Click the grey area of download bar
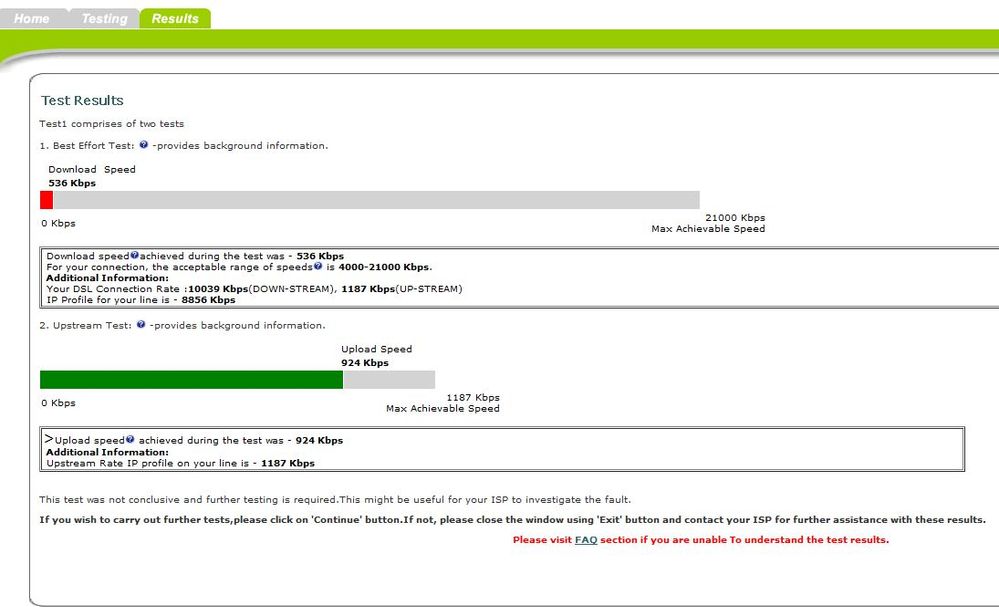Screen dimensions: 999x607 click(x=376, y=200)
